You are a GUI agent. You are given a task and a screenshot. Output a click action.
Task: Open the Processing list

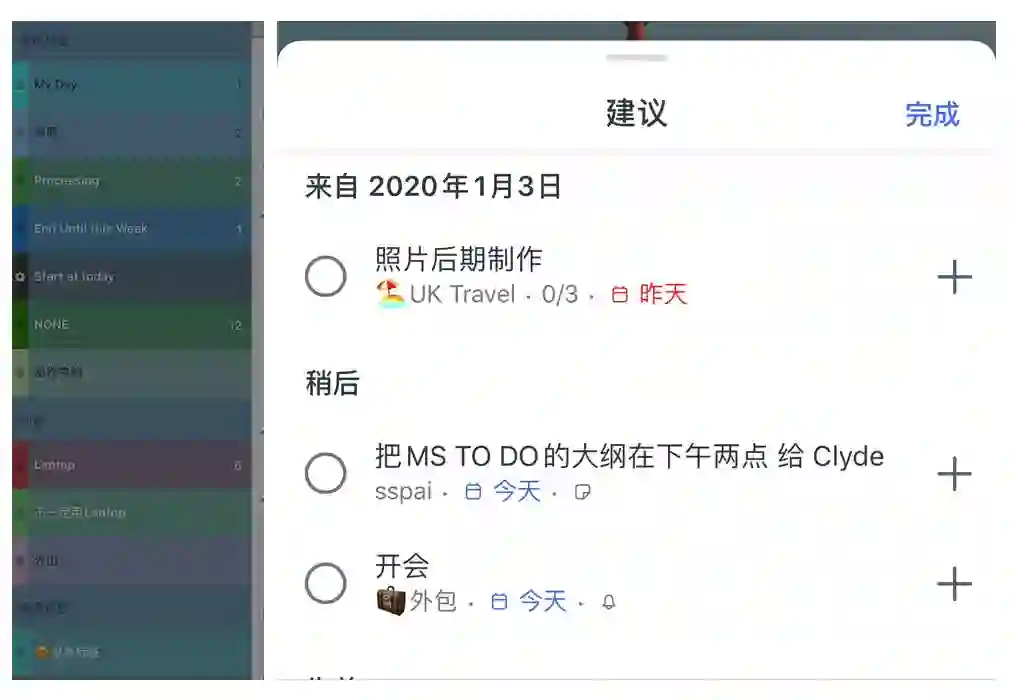(x=132, y=181)
